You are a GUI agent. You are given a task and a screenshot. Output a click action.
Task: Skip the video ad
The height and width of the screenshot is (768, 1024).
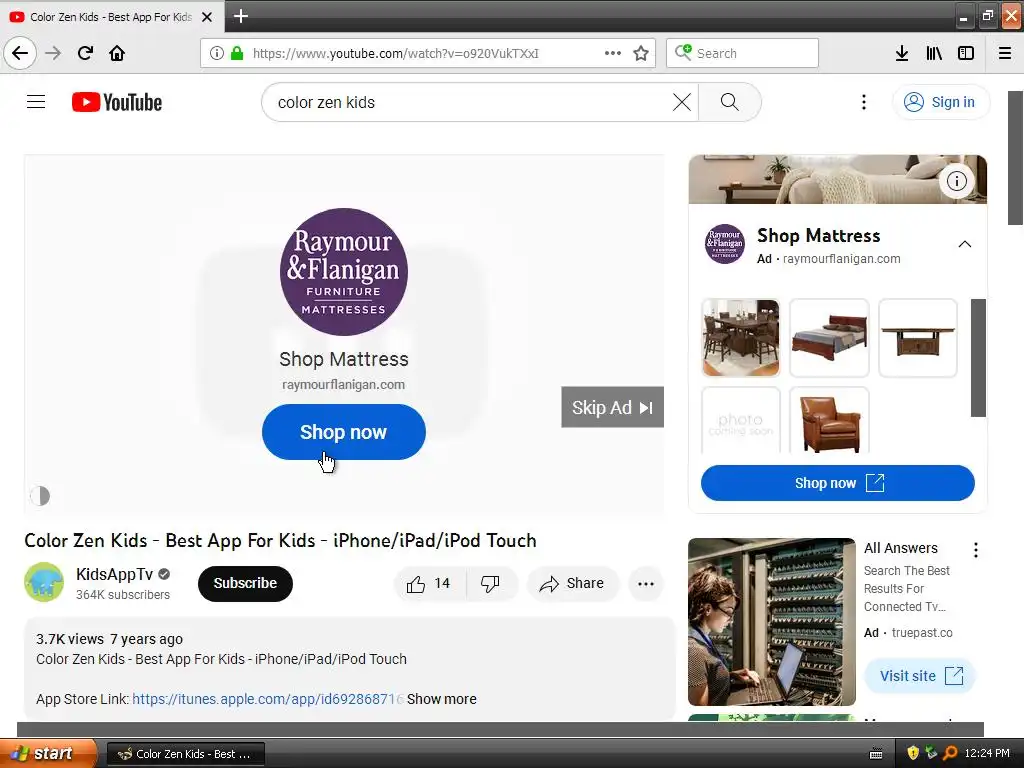(x=613, y=408)
